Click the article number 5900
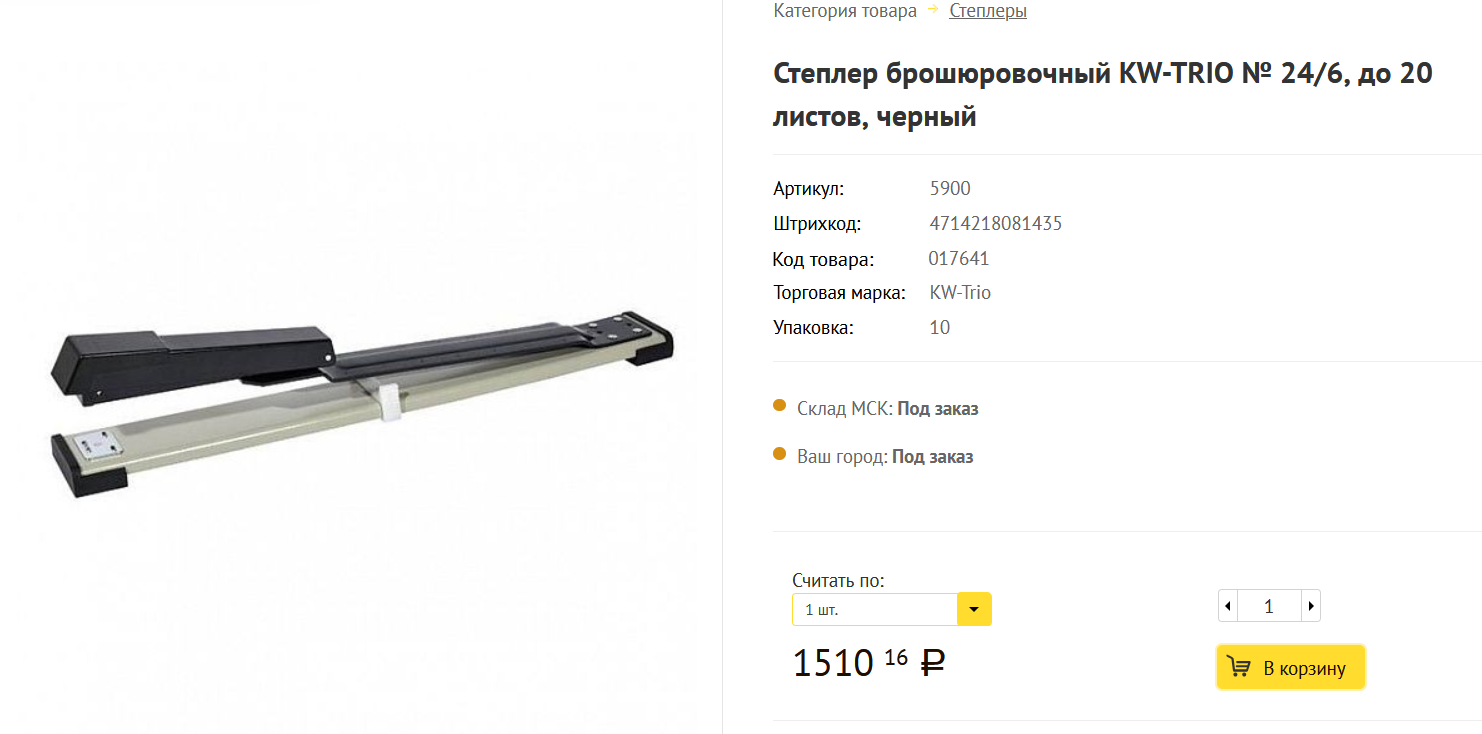This screenshot has height=734, width=1482. pos(950,188)
